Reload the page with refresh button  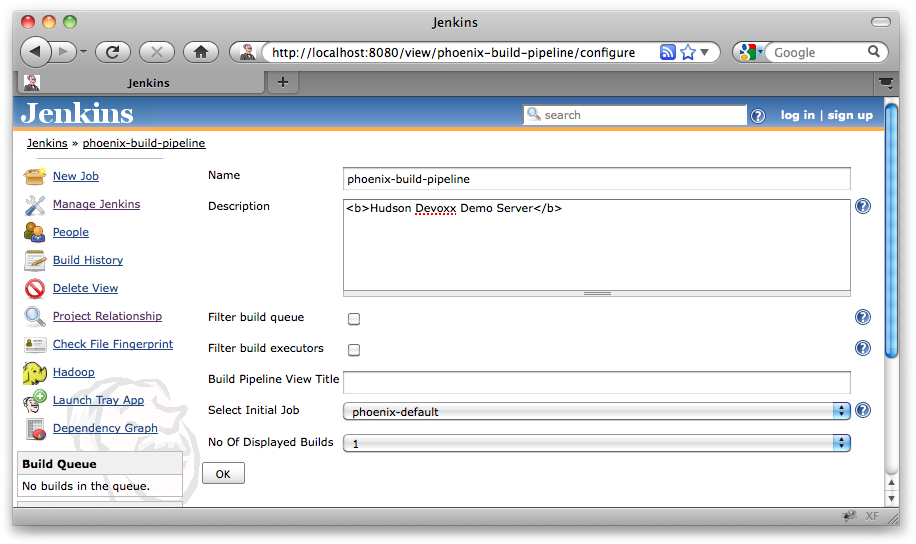pyautogui.click(x=112, y=52)
